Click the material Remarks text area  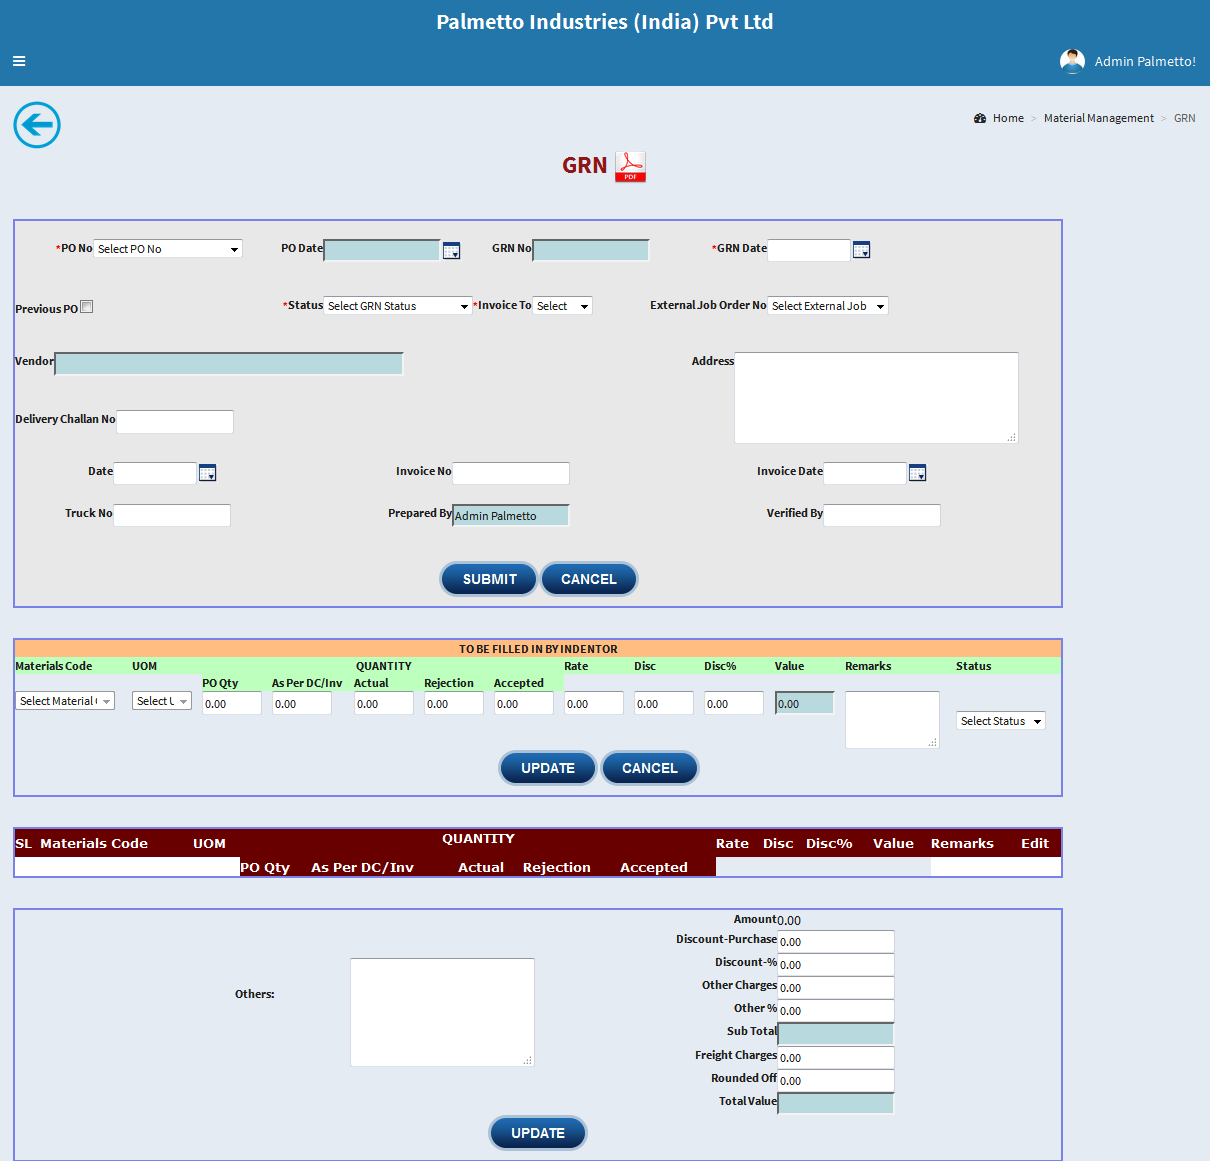(x=892, y=720)
